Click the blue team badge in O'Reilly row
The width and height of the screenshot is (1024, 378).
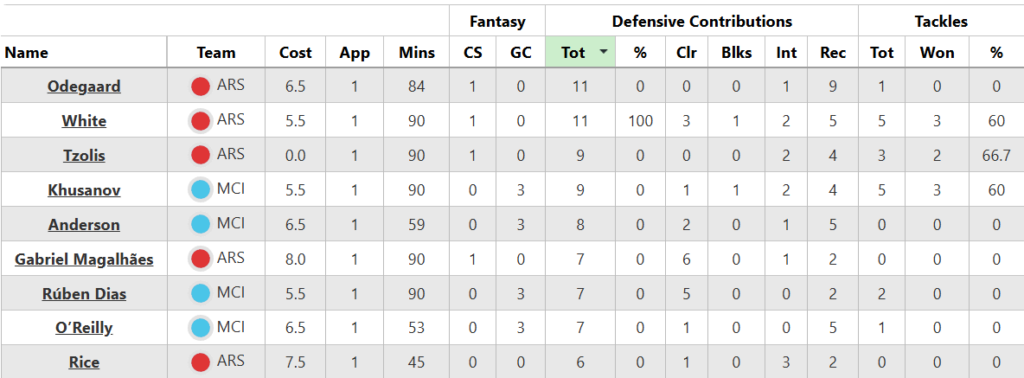[x=200, y=328]
